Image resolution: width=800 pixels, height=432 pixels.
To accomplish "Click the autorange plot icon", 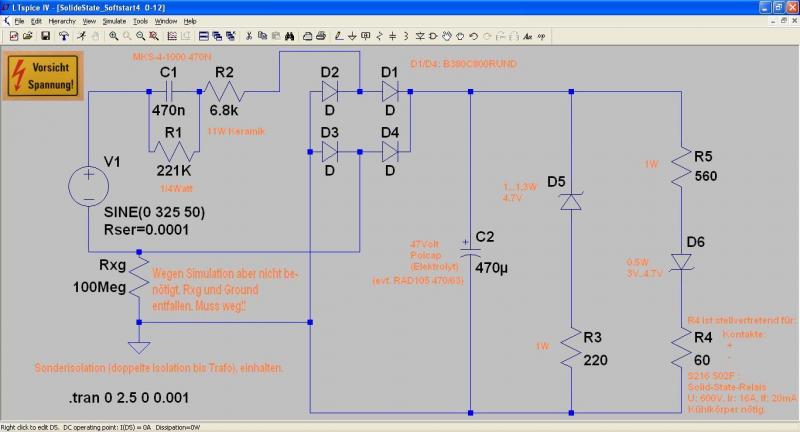I will click(x=172, y=36).
